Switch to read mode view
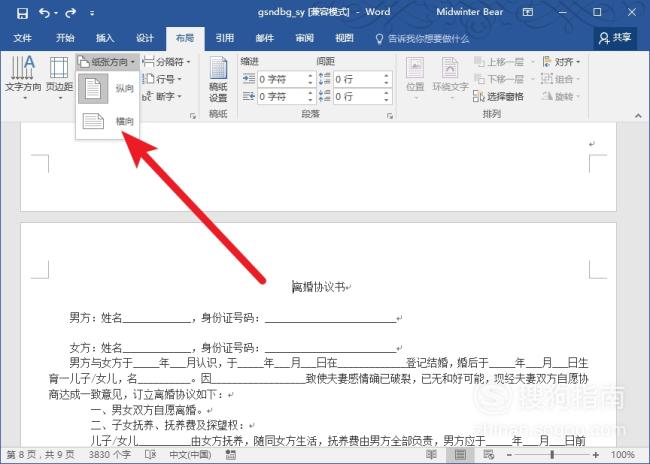This screenshot has height=464, width=650. [x=431, y=455]
